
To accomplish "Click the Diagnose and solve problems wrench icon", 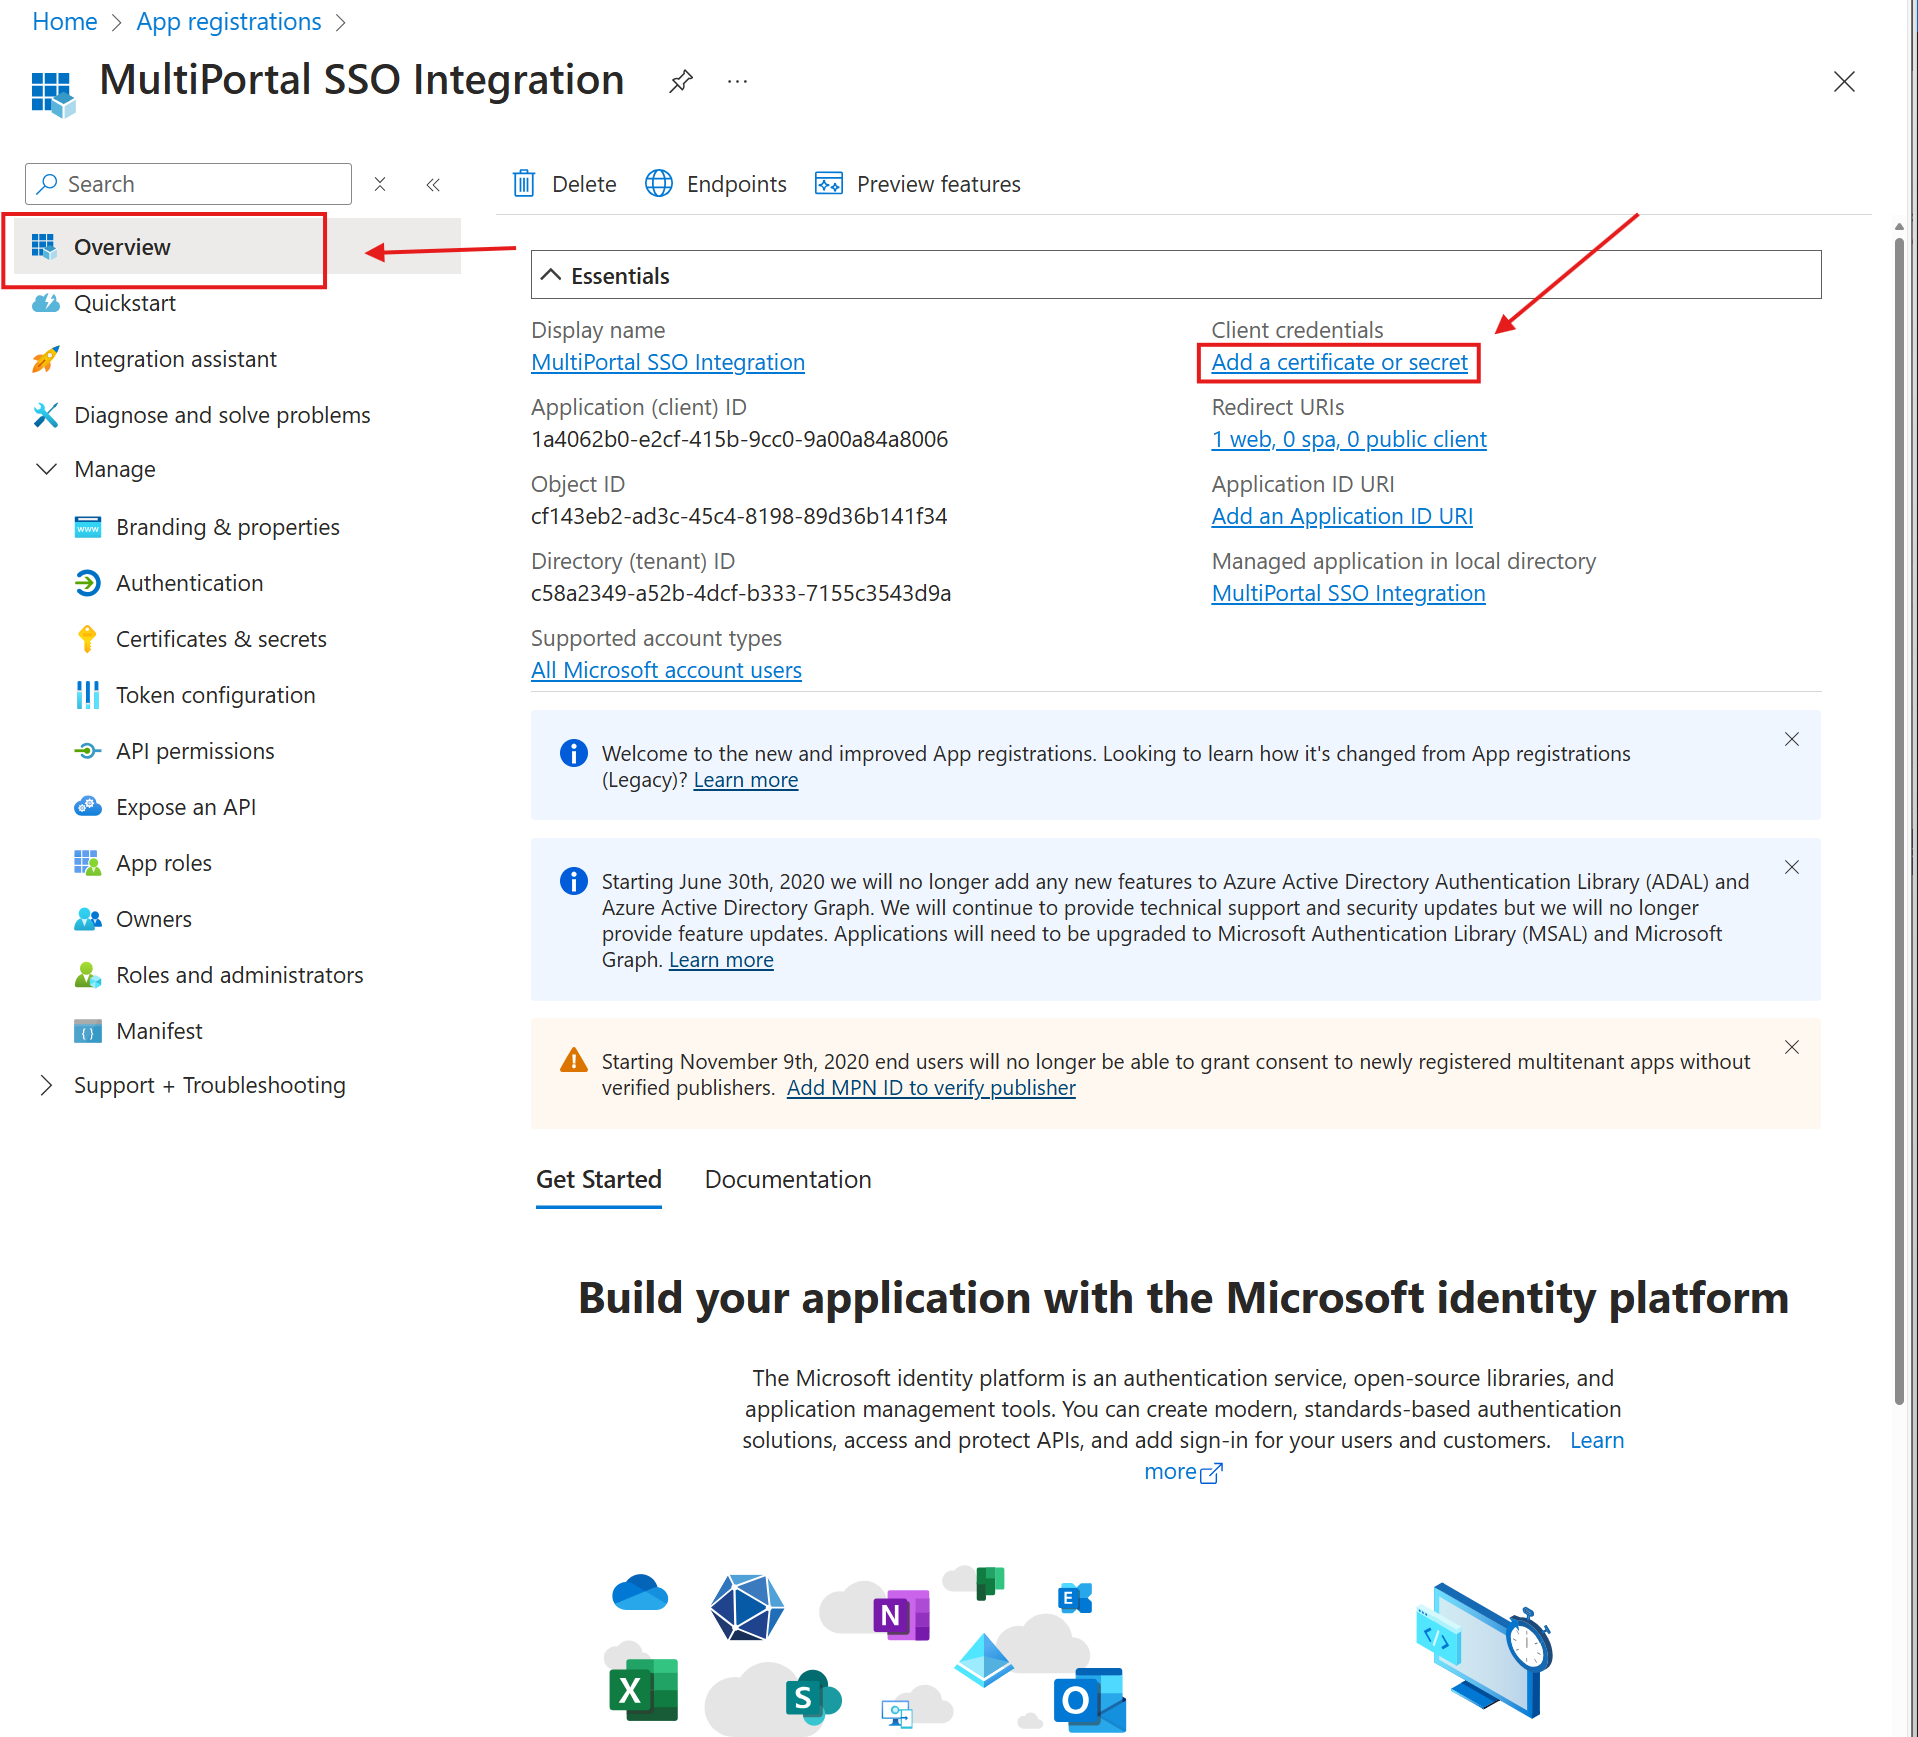I will (46, 415).
